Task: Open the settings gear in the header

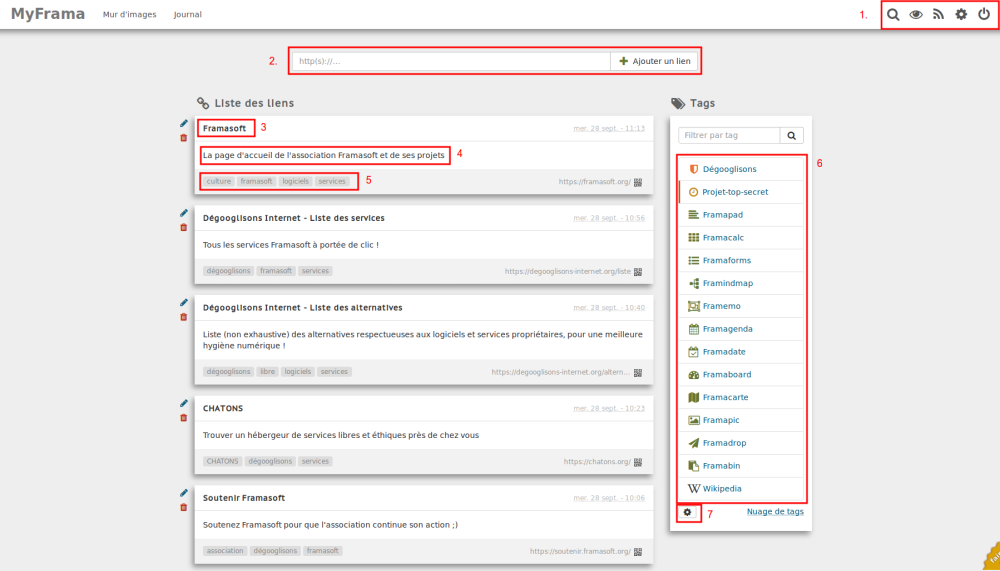Action: coord(961,14)
